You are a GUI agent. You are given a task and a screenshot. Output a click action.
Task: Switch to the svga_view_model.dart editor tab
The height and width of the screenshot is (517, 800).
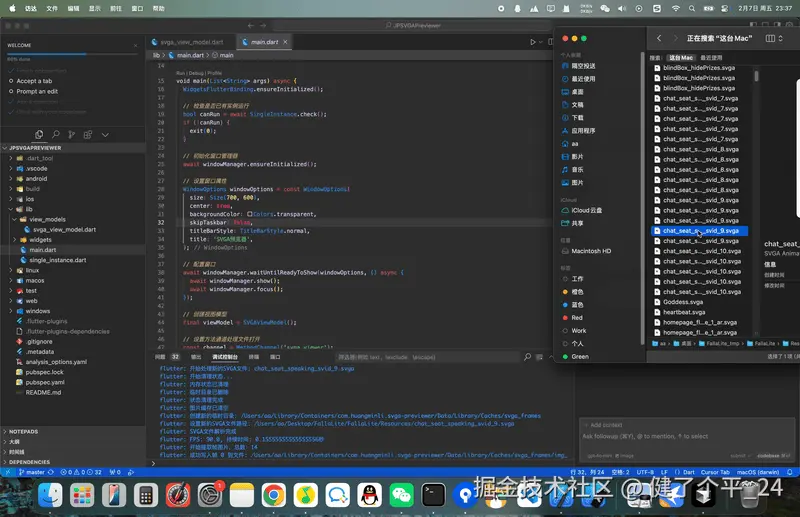click(192, 42)
